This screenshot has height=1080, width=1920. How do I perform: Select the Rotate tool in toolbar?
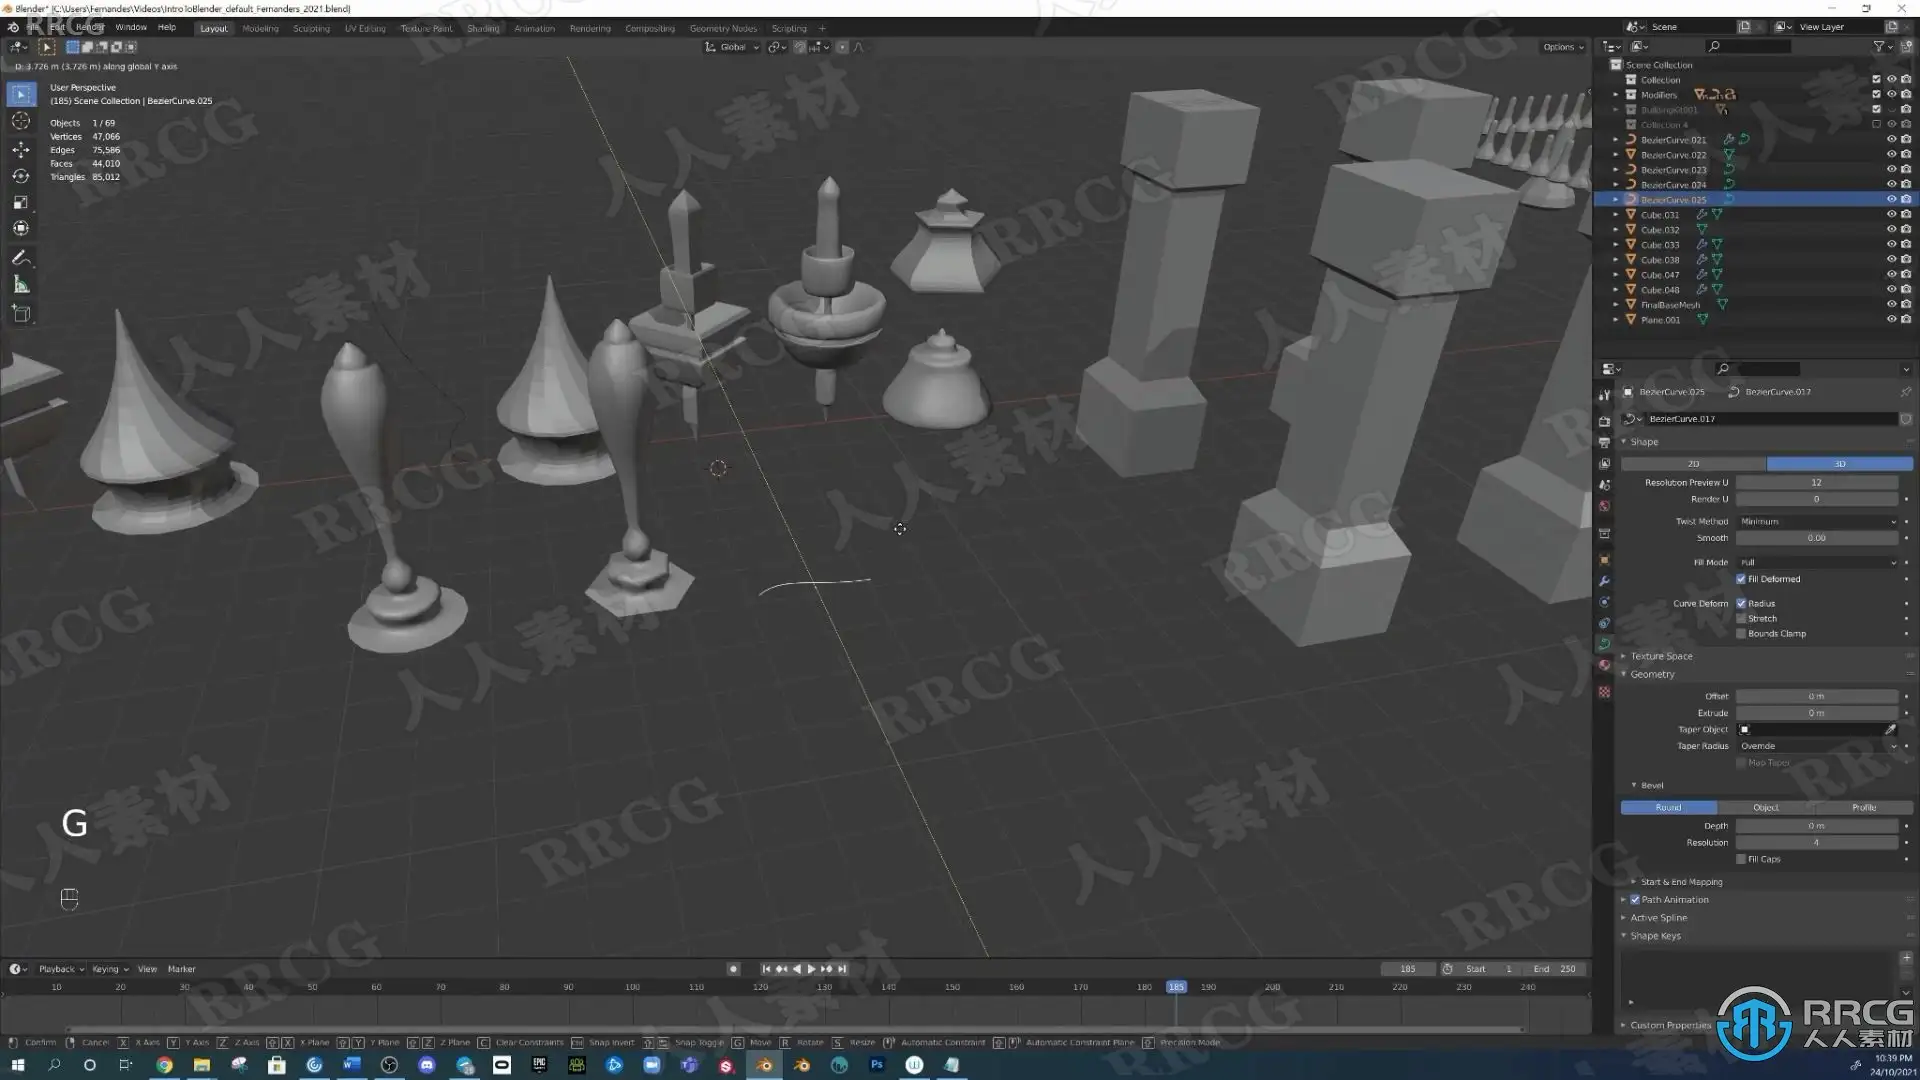[x=20, y=176]
